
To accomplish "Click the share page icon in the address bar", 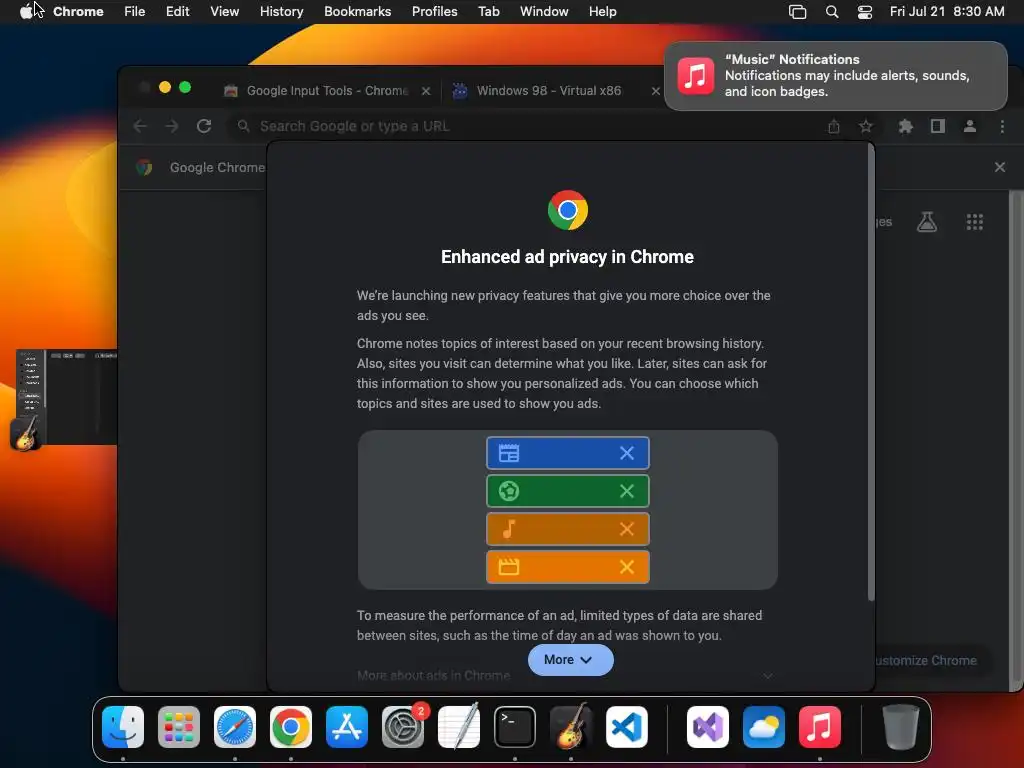I will 834,126.
